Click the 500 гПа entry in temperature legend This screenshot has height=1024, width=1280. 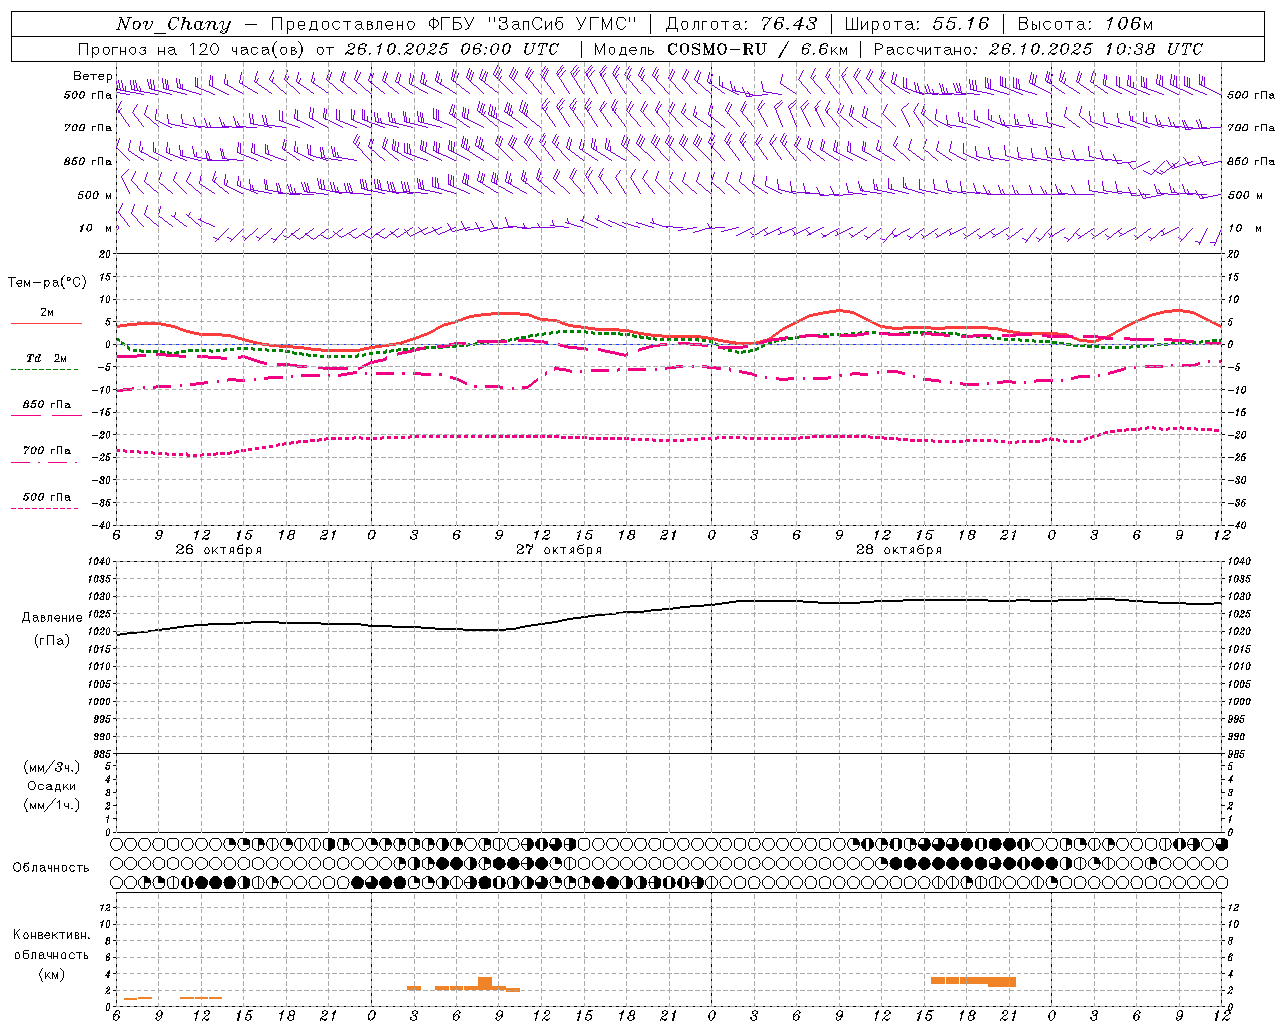click(47, 497)
